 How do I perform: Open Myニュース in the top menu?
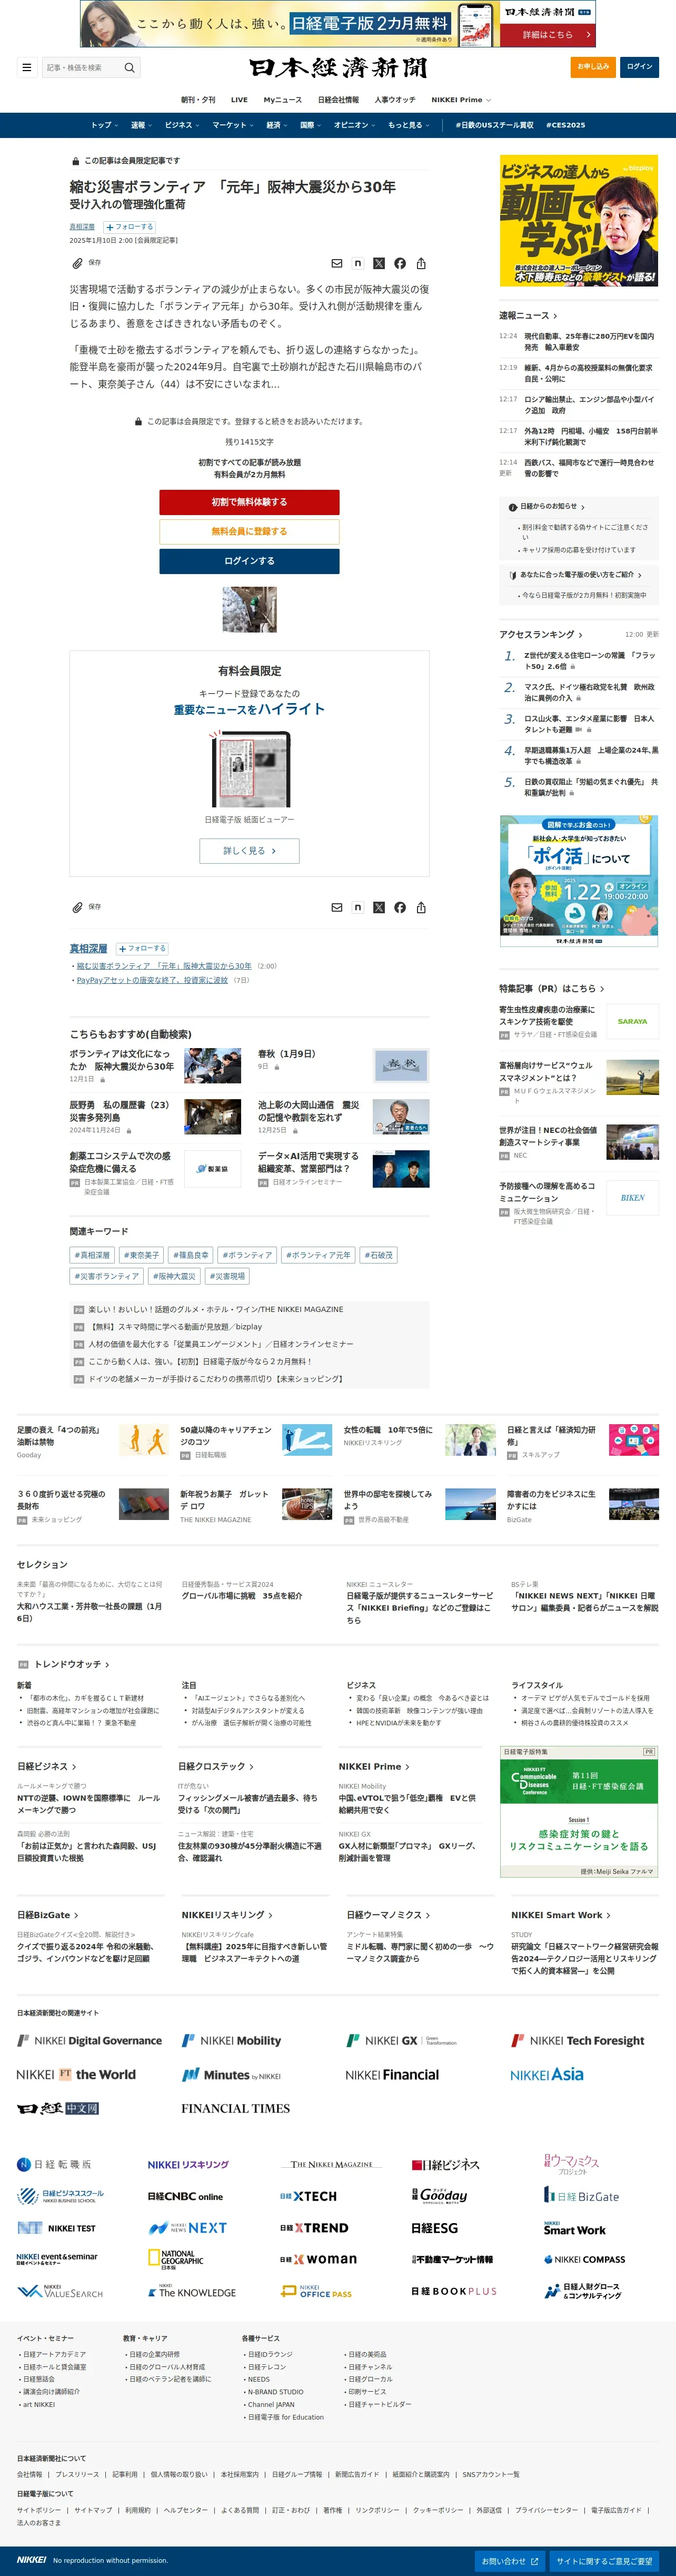[283, 100]
